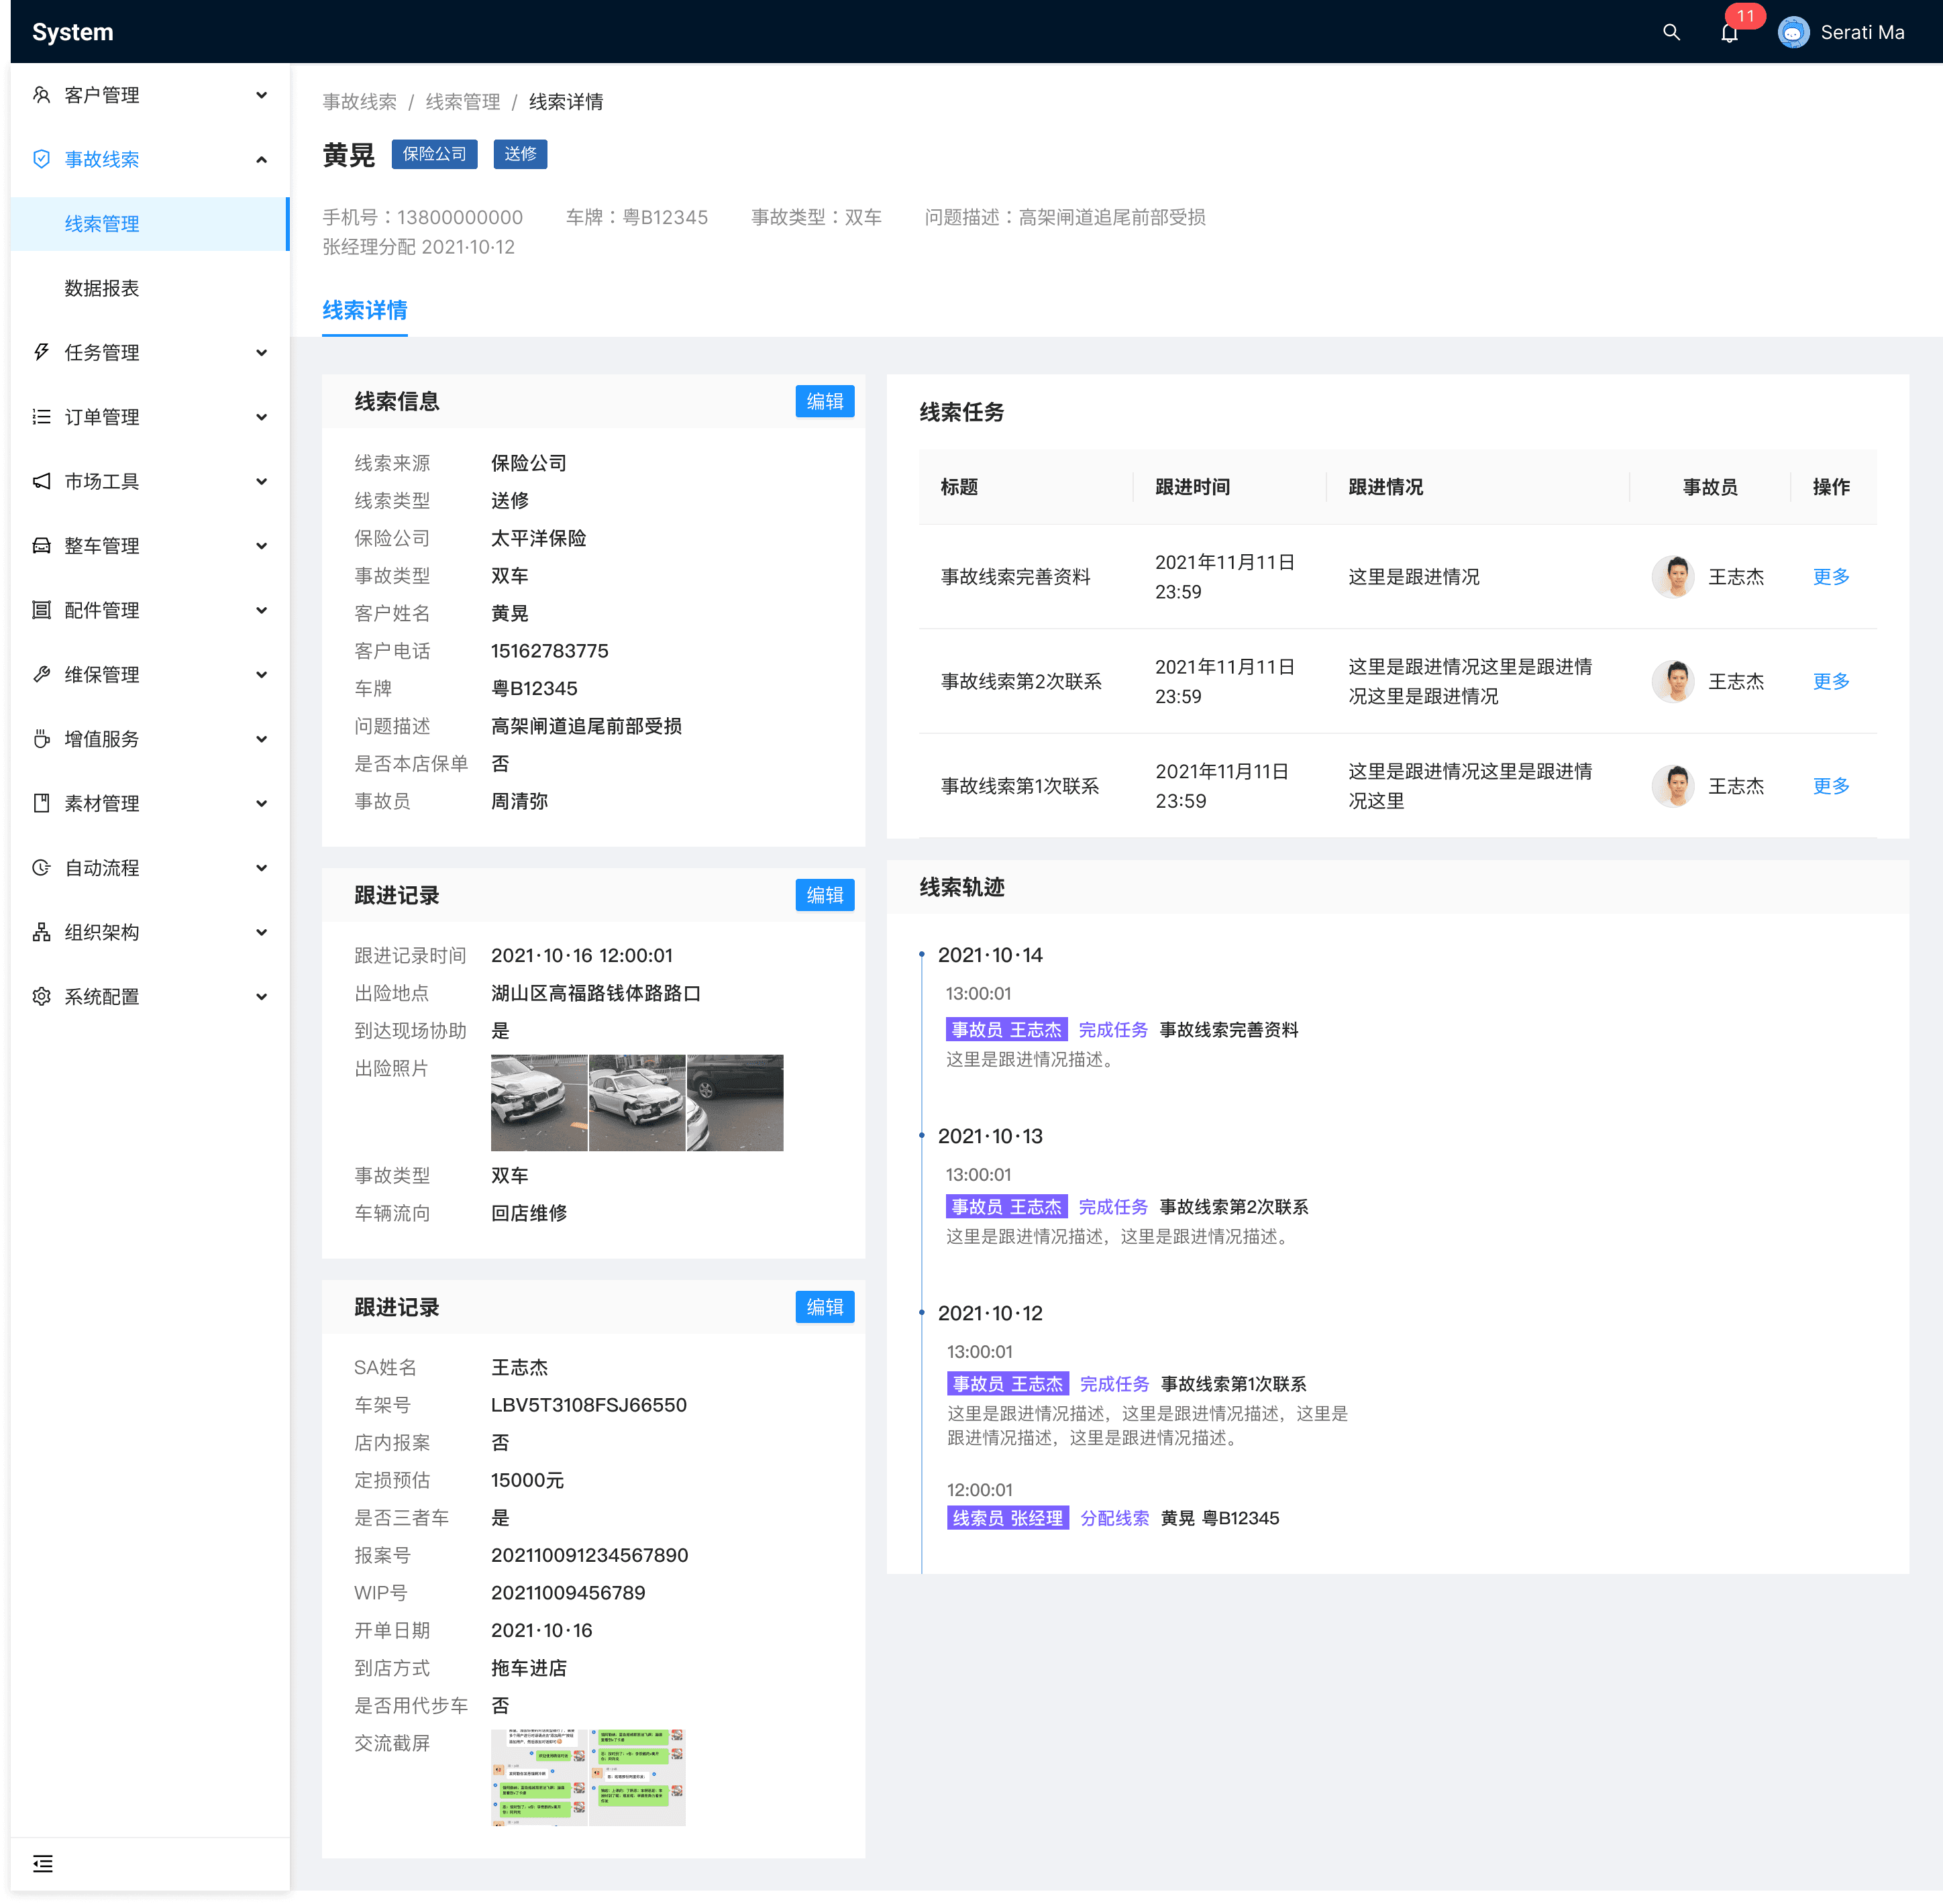The height and width of the screenshot is (1904, 1943).
Task: Expand the 订单管理 dropdown arrow
Action: (x=261, y=417)
